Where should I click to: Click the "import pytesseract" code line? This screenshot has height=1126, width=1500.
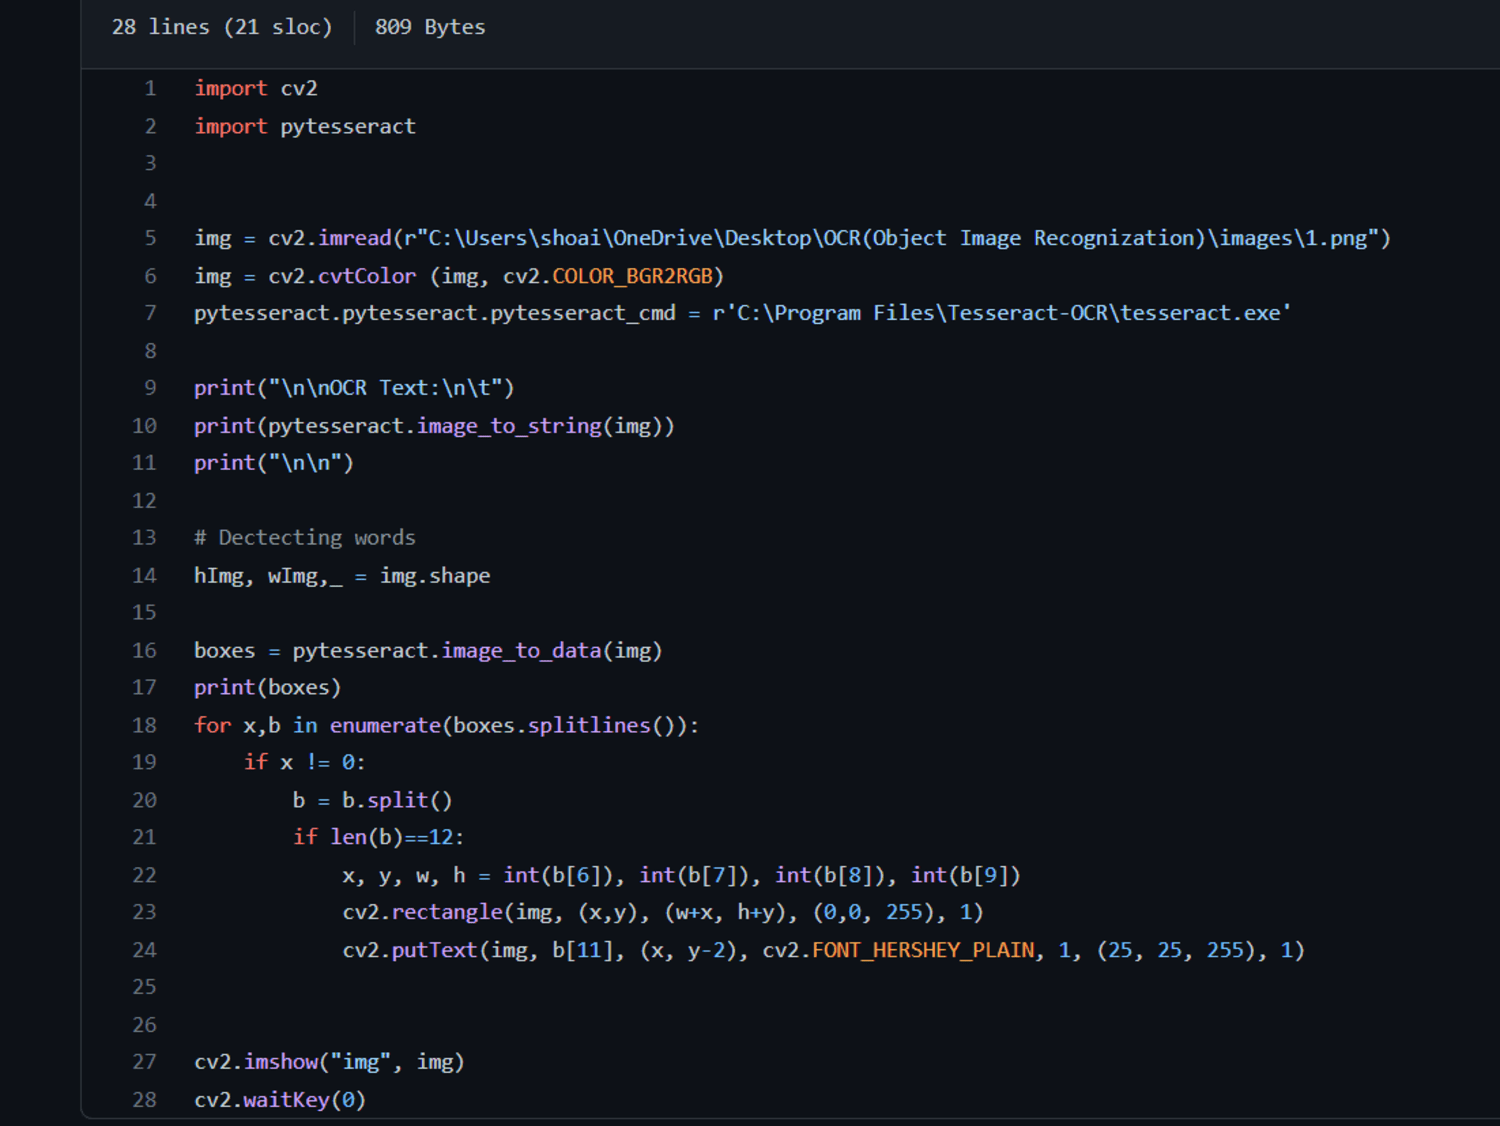pyautogui.click(x=305, y=127)
